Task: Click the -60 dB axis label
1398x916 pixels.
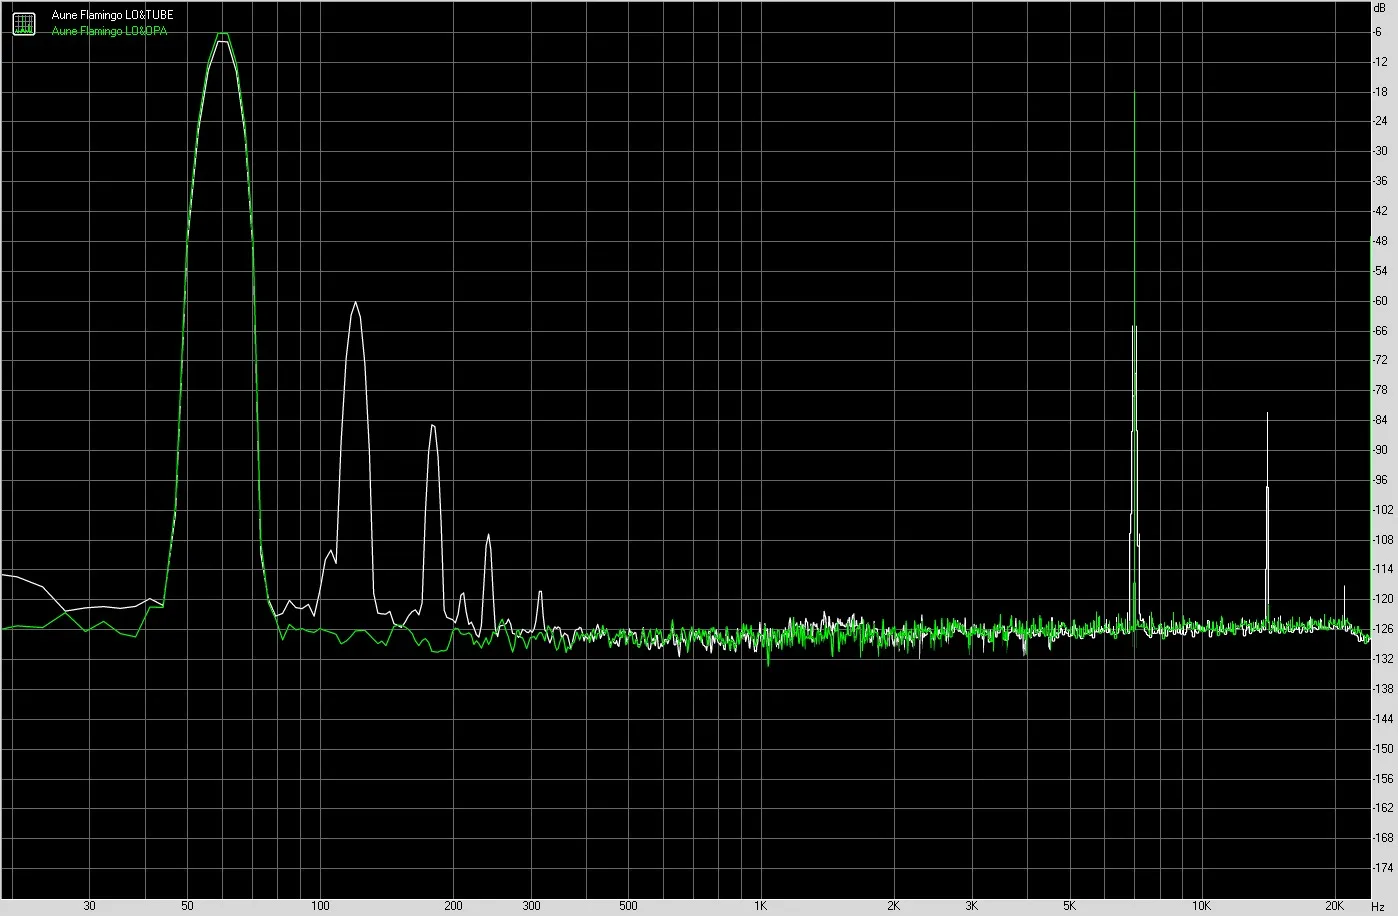Action: (x=1380, y=301)
